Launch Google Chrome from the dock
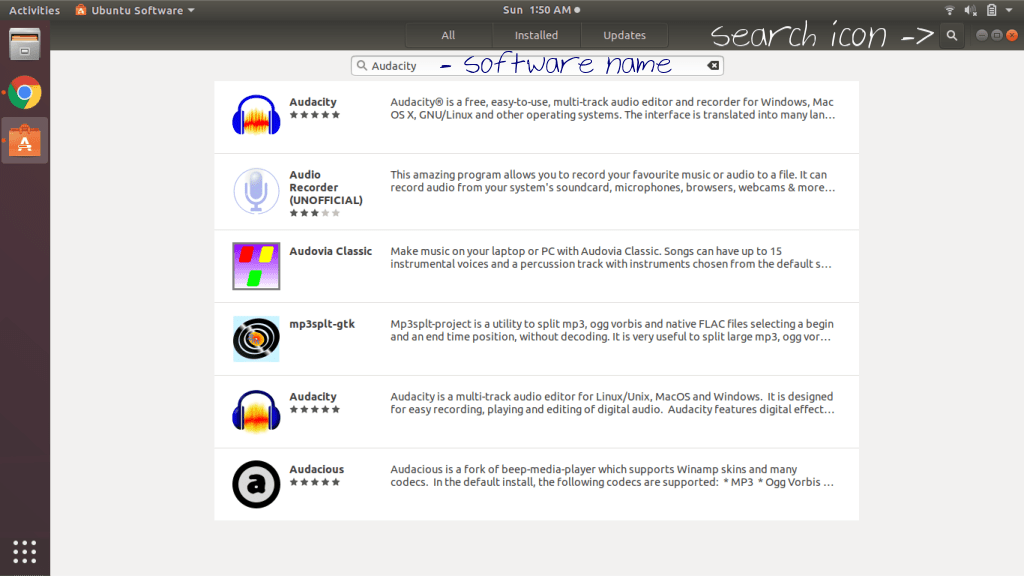 tap(24, 93)
